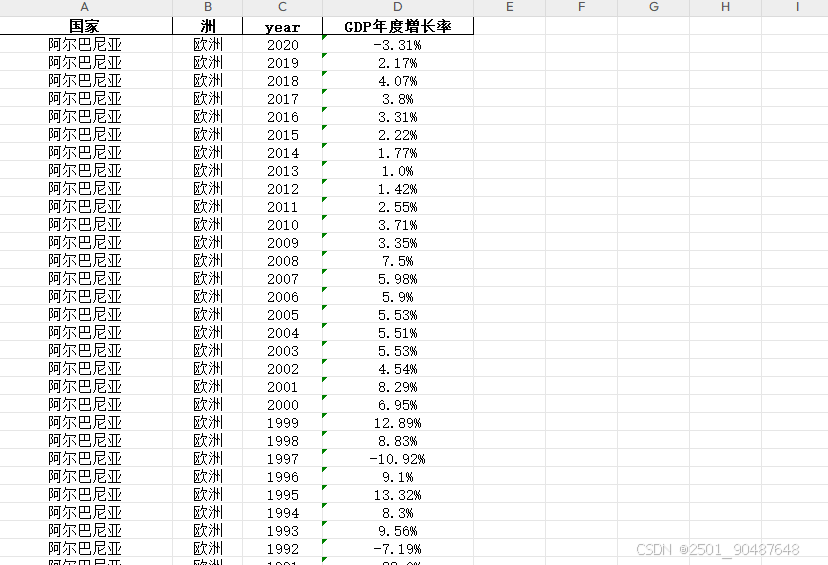Viewport: 828px width, 565px height.
Task: Select the cell showing 5.9%
Action: 398,297
